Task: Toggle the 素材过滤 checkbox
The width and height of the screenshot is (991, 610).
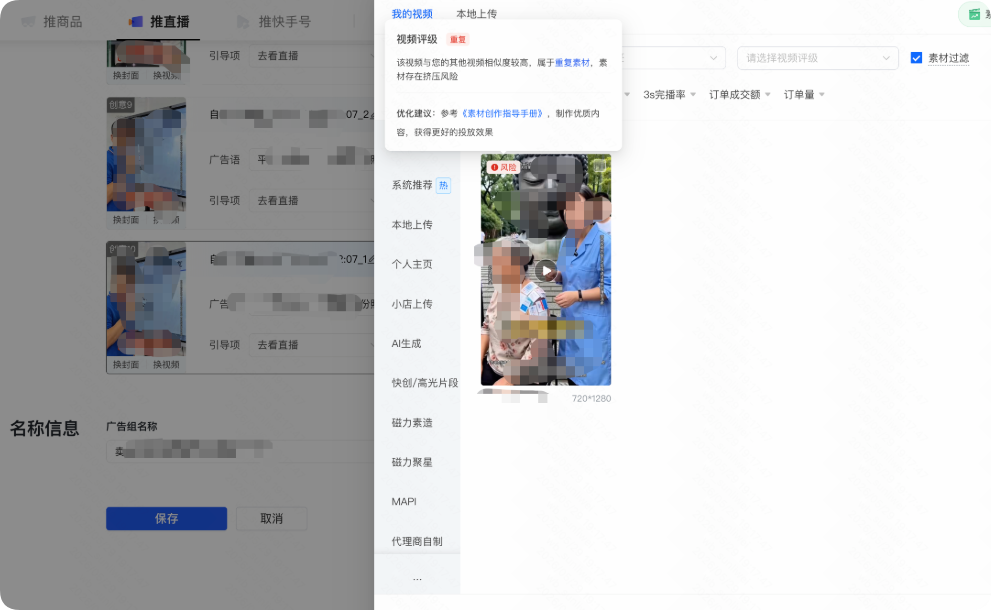Action: click(916, 58)
